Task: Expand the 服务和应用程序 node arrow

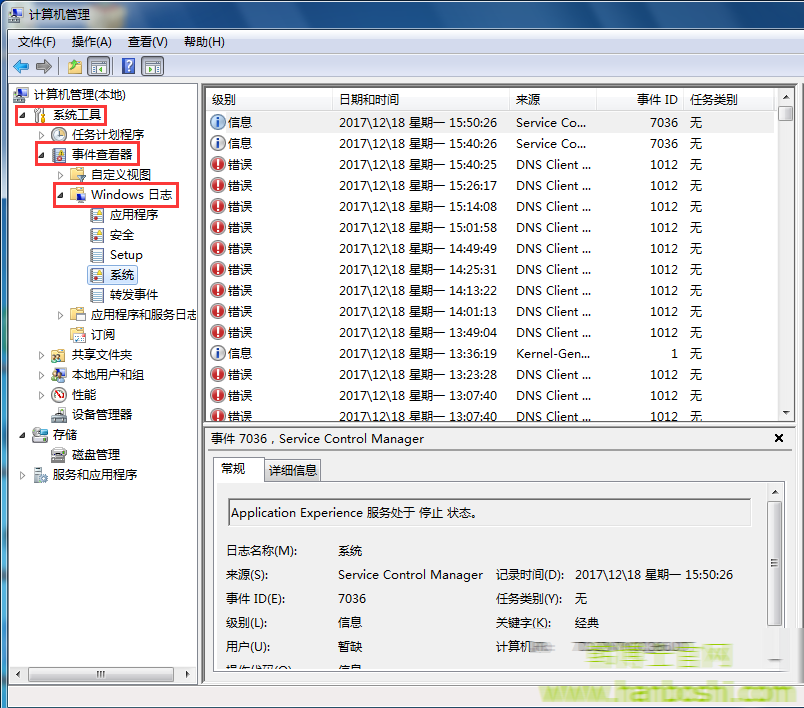Action: coord(23,475)
